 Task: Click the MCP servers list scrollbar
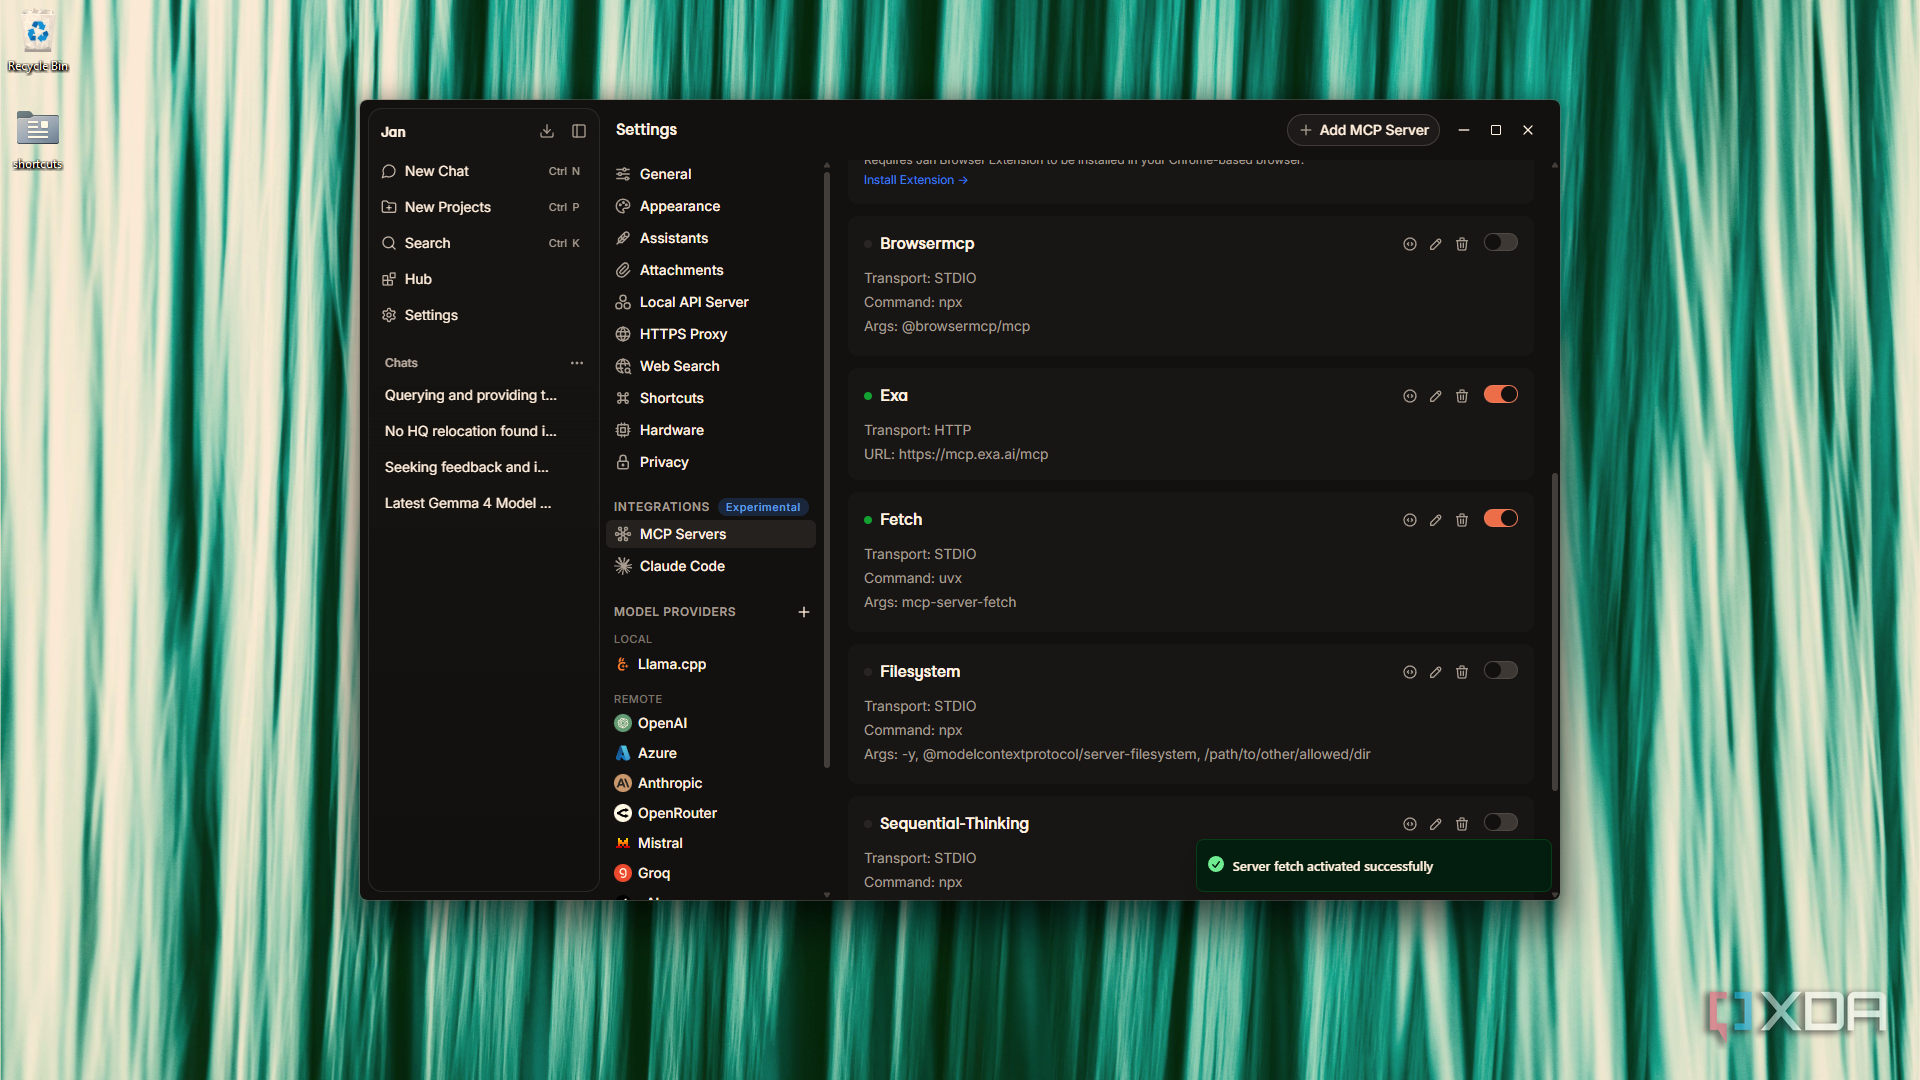click(1554, 632)
